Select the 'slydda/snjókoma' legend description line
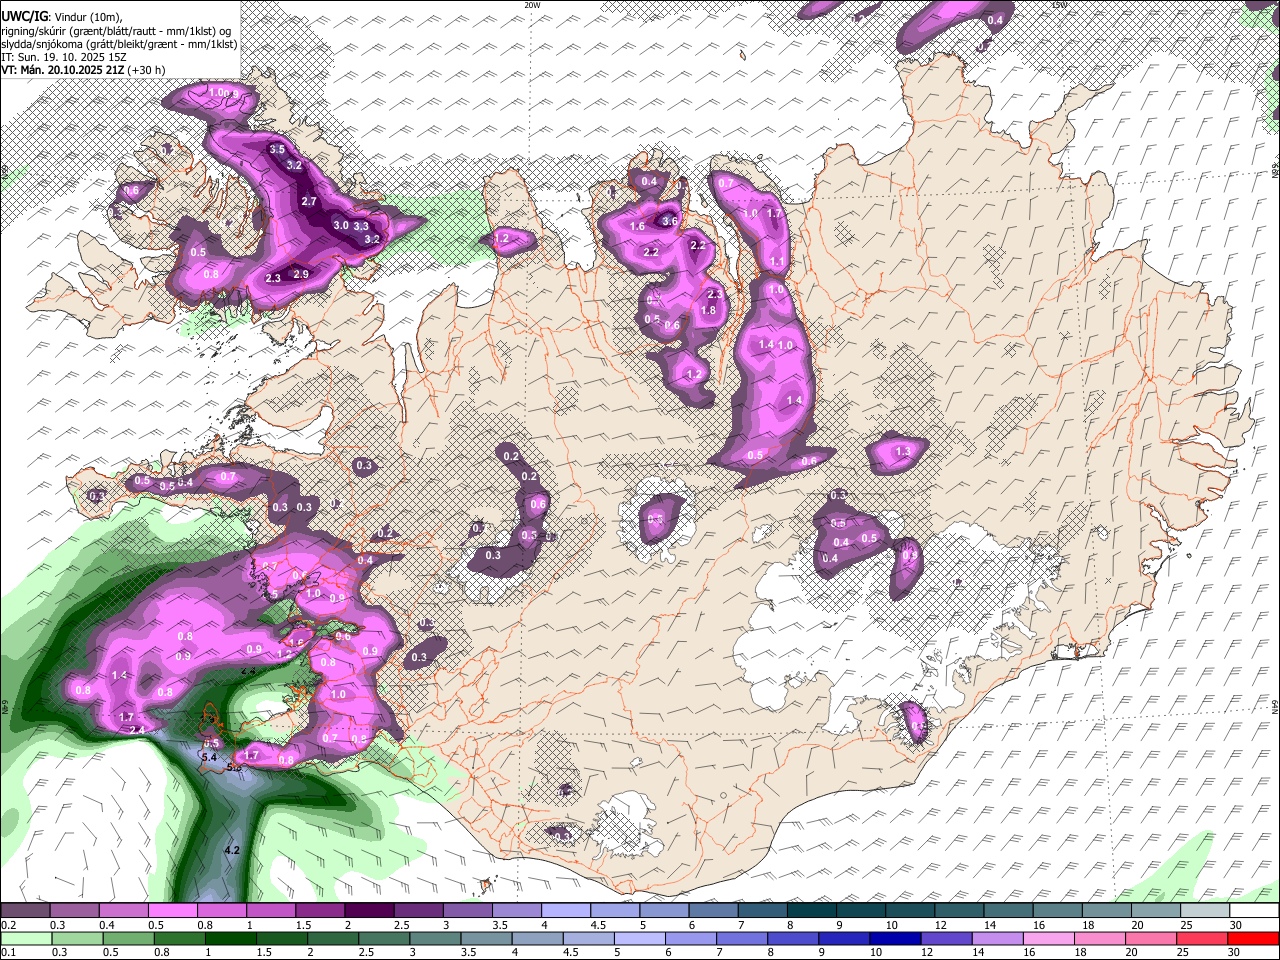 pos(119,44)
